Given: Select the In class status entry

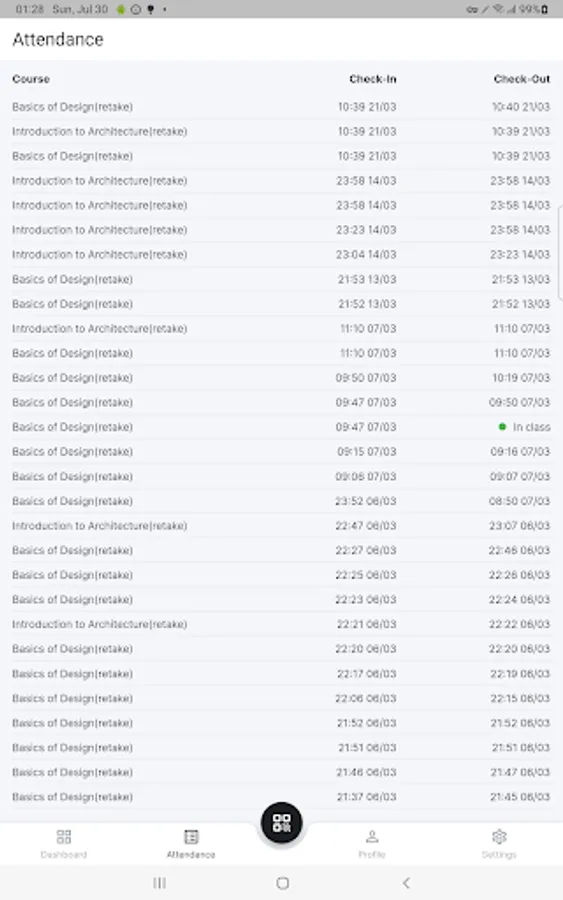Looking at the screenshot, I should click(525, 427).
